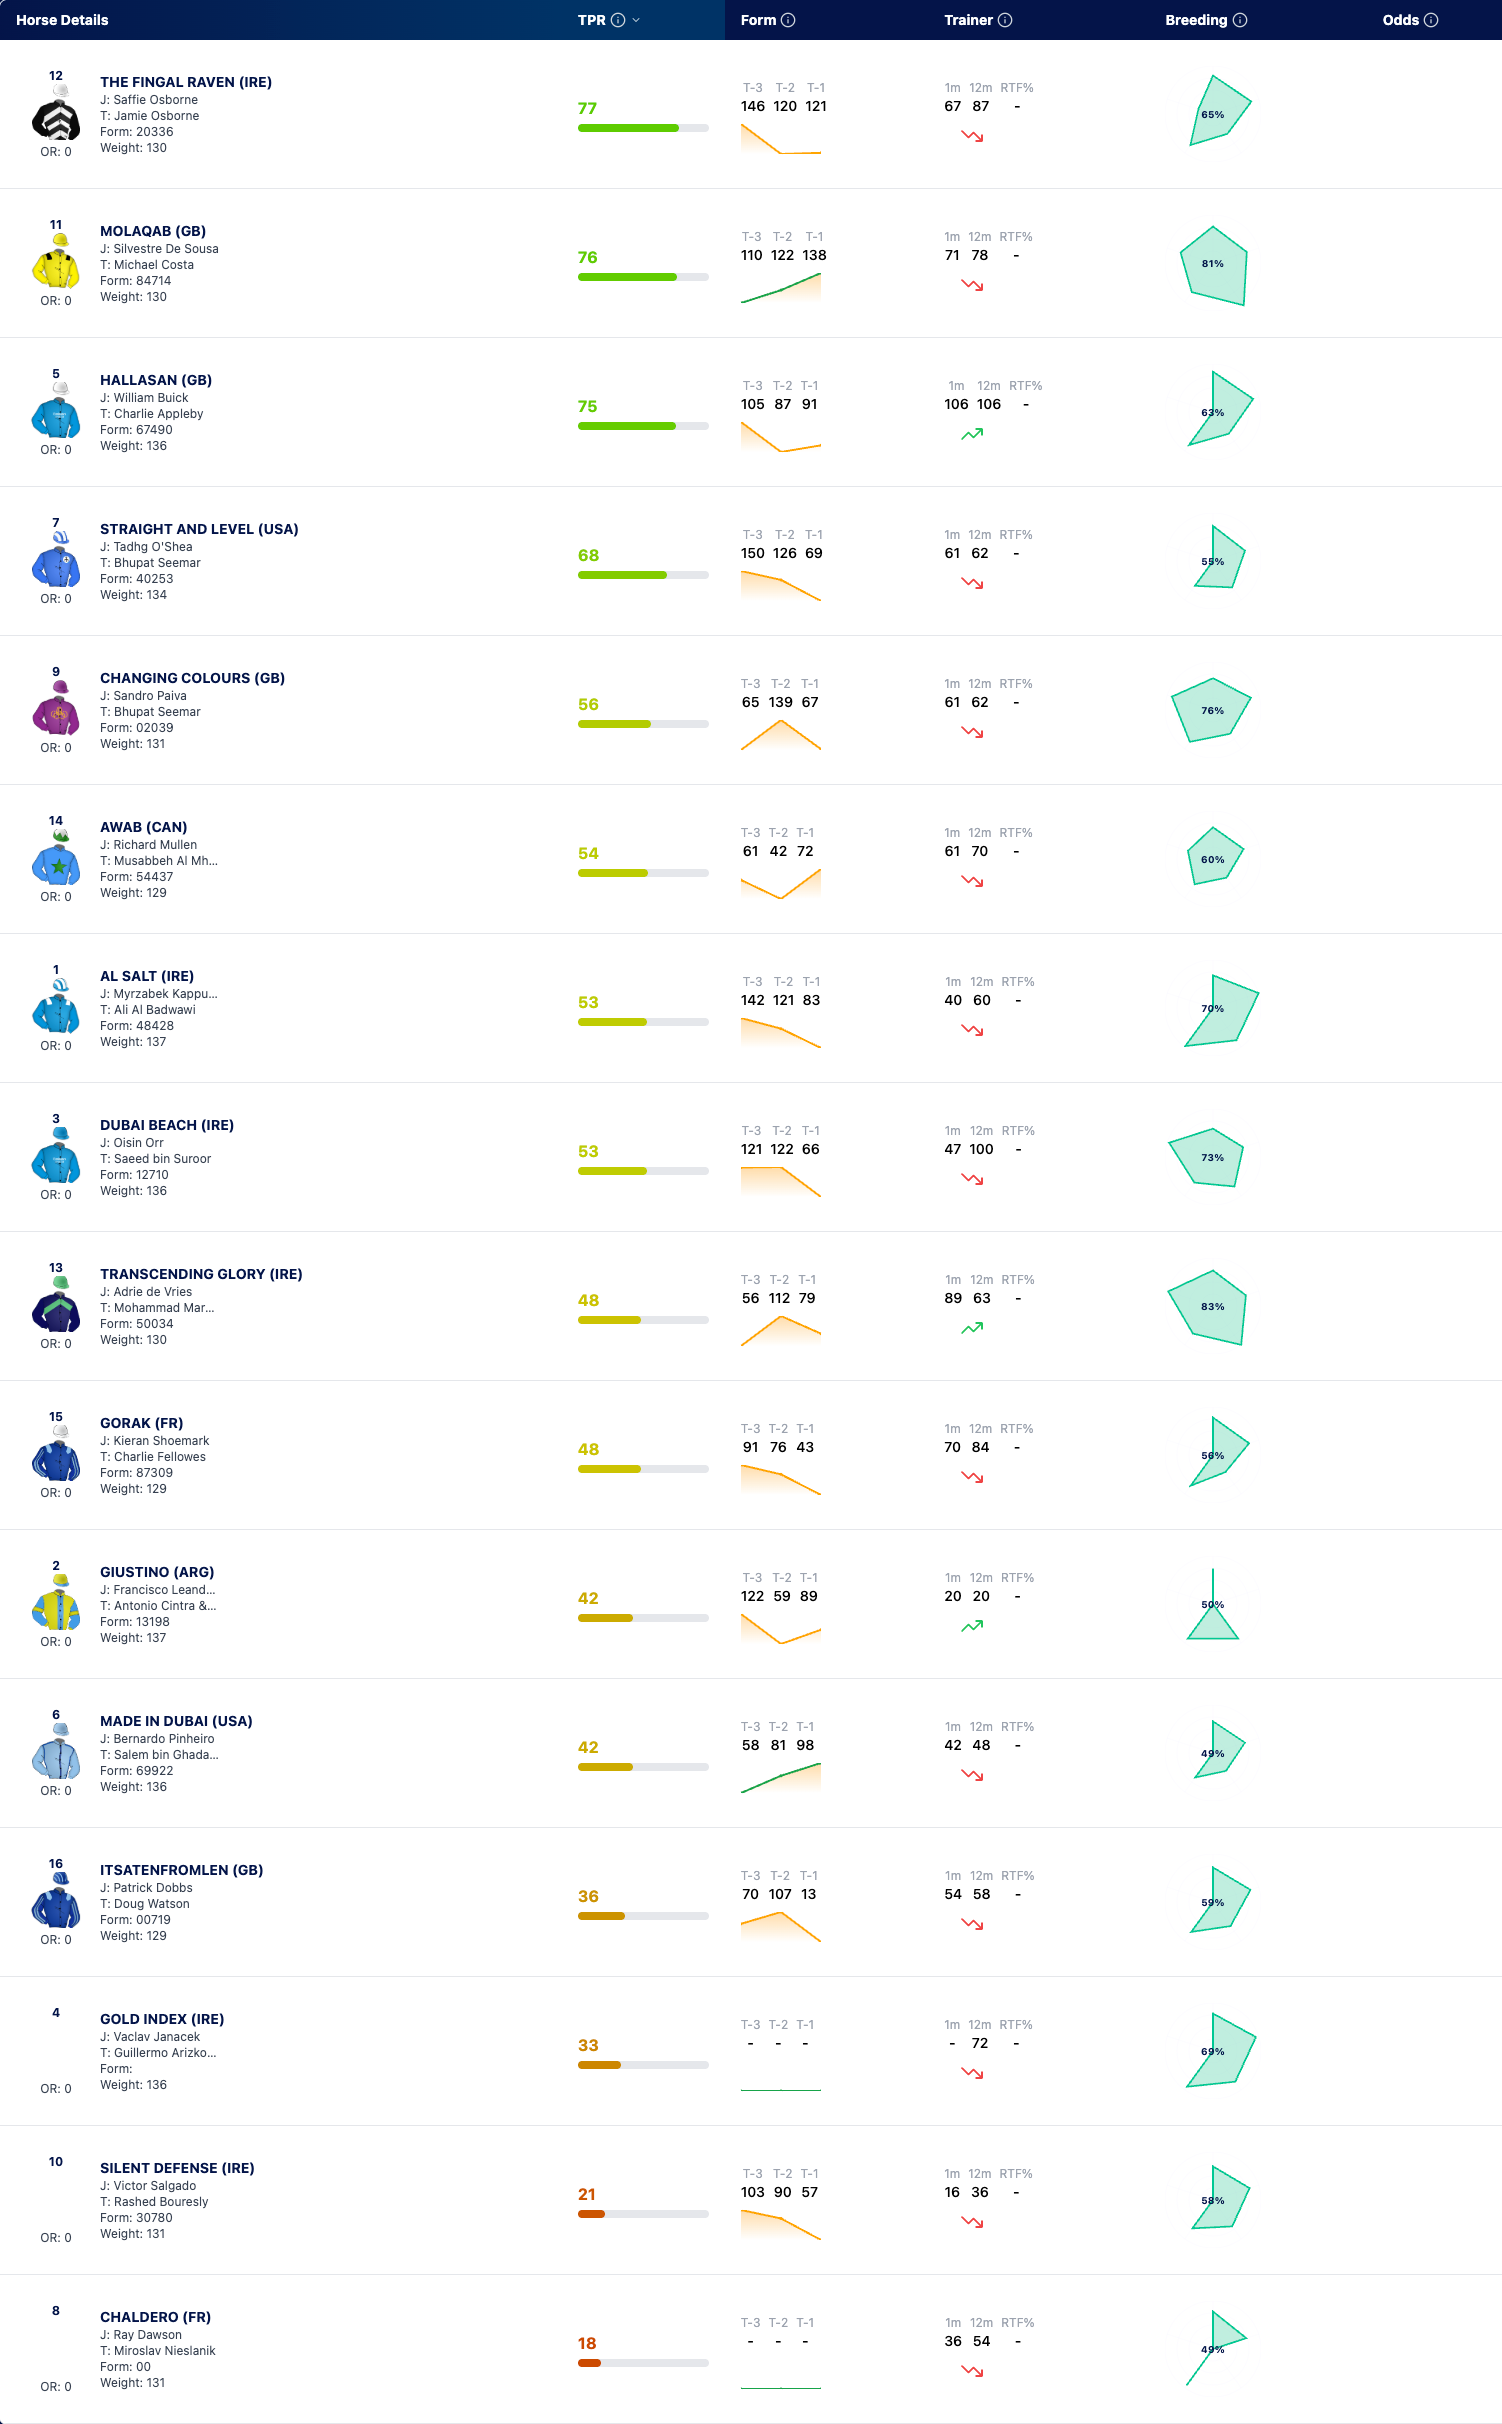The image size is (1502, 2424).
Task: Select the Breeding column header
Action: click(1196, 20)
